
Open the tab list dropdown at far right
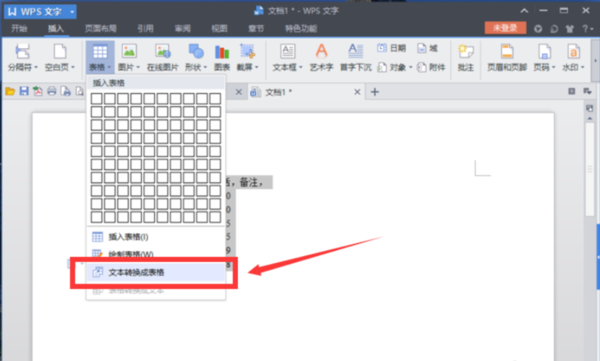587,91
